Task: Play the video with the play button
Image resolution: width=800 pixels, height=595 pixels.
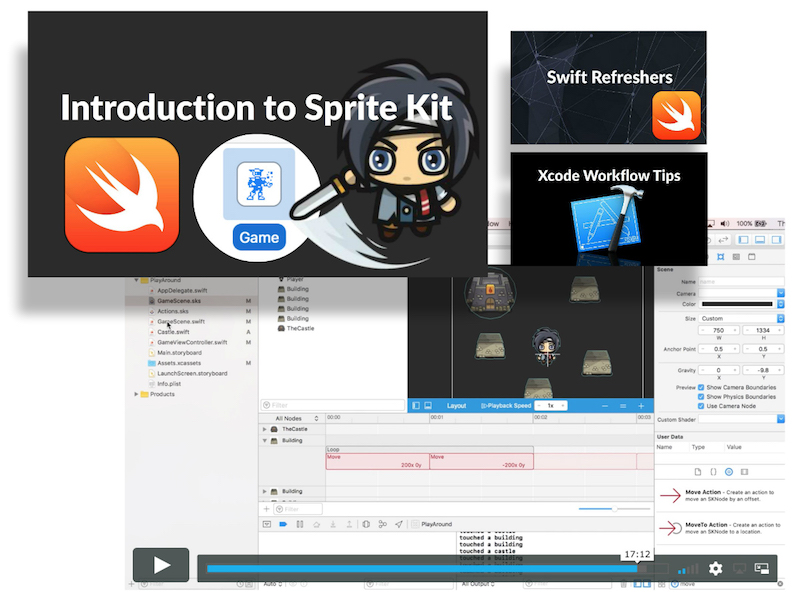Action: point(161,564)
